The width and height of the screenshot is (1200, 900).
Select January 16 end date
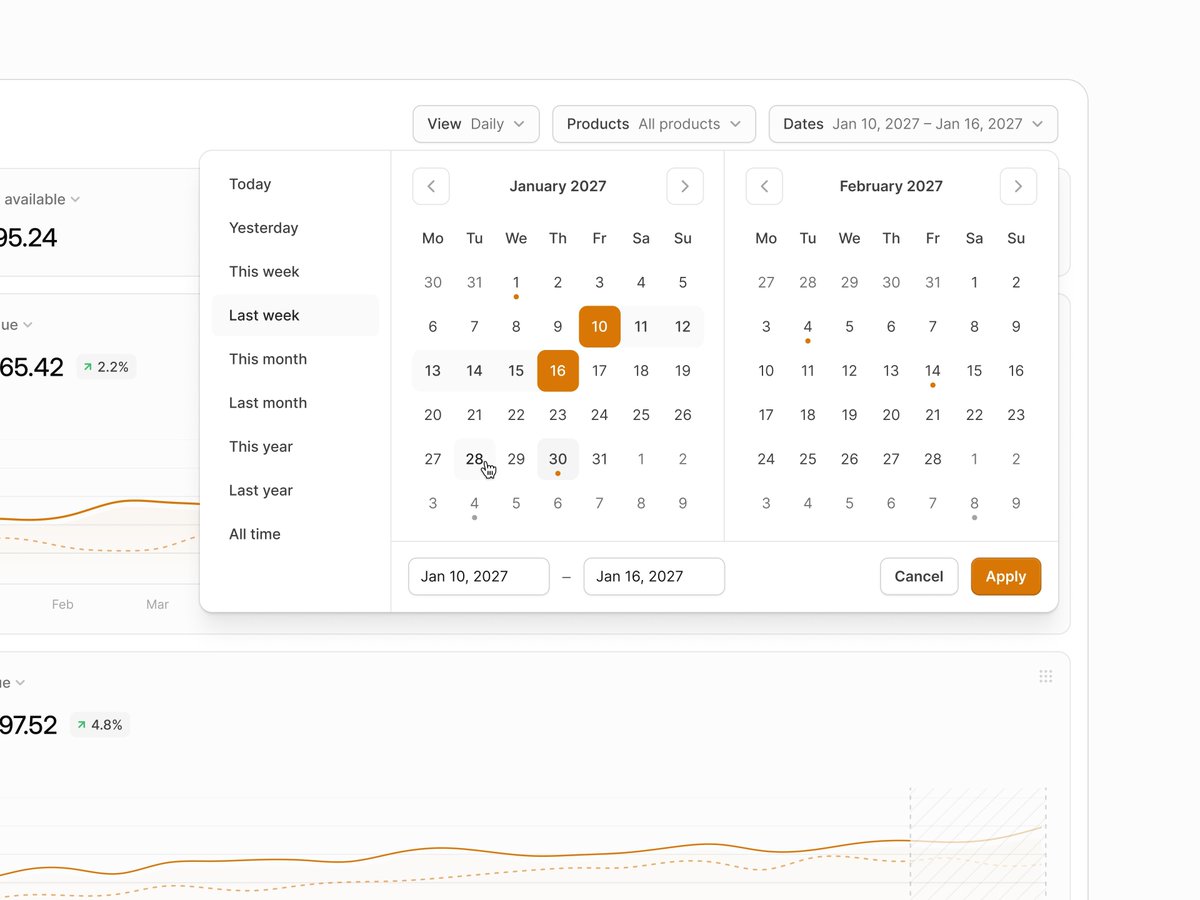(x=558, y=371)
